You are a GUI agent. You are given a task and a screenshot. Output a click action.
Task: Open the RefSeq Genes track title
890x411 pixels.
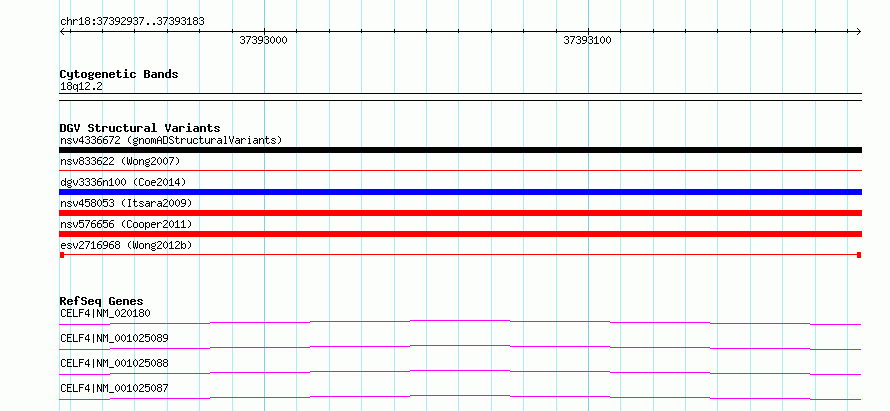click(x=102, y=301)
